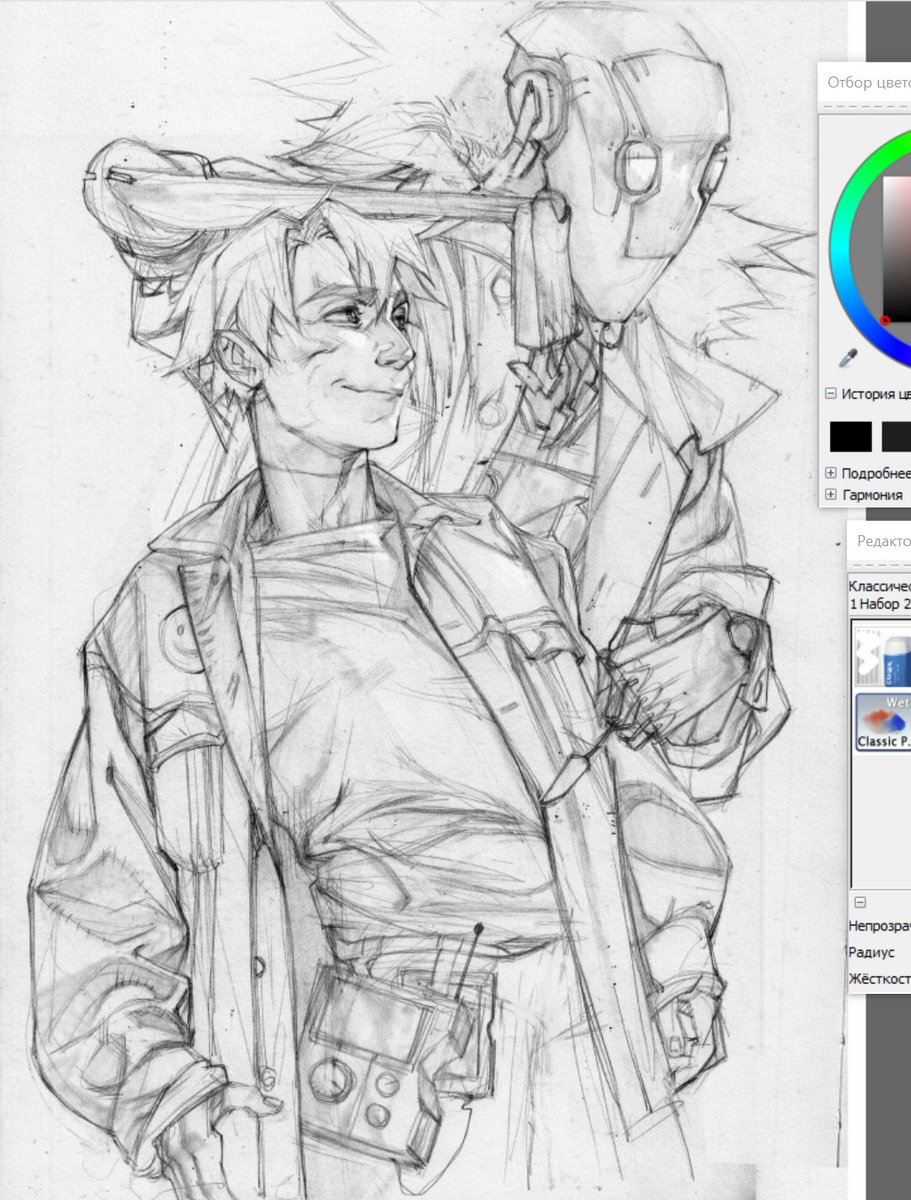Click the saturation-brightness square picker
The height and width of the screenshot is (1200, 911).
click(896, 250)
